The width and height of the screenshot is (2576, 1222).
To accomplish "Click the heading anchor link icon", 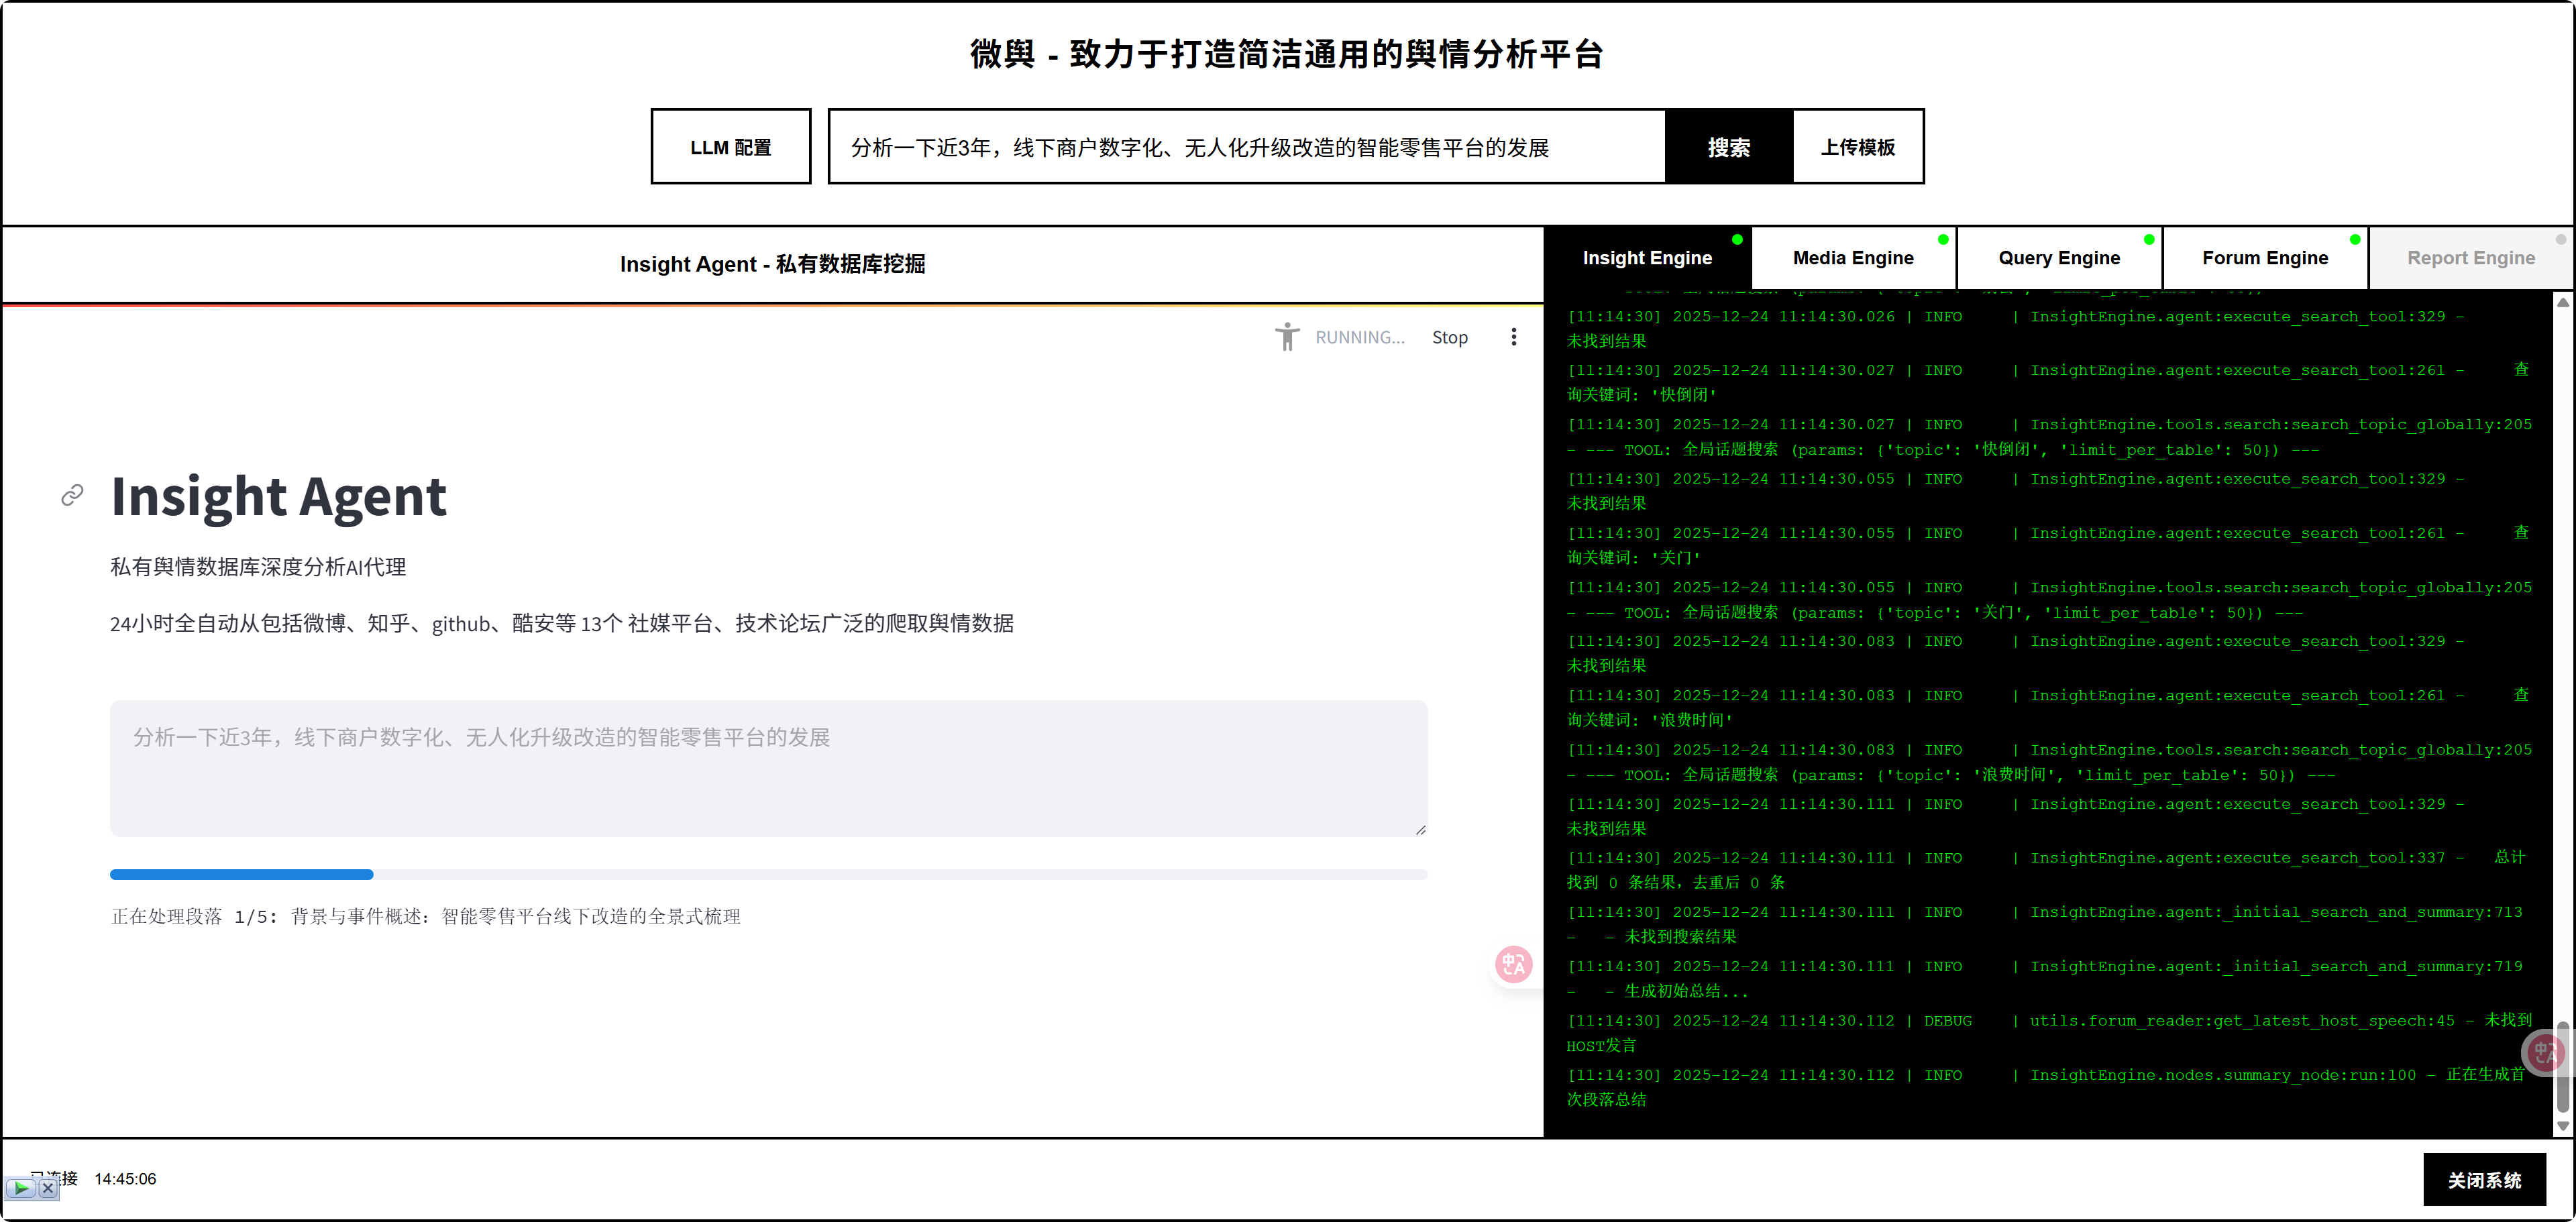I will click(x=72, y=495).
